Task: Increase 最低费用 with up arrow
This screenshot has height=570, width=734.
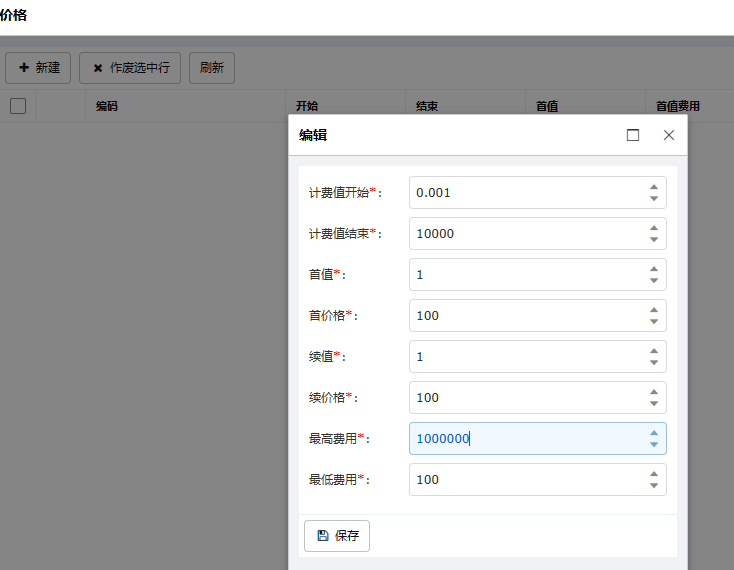Action: tap(654, 474)
